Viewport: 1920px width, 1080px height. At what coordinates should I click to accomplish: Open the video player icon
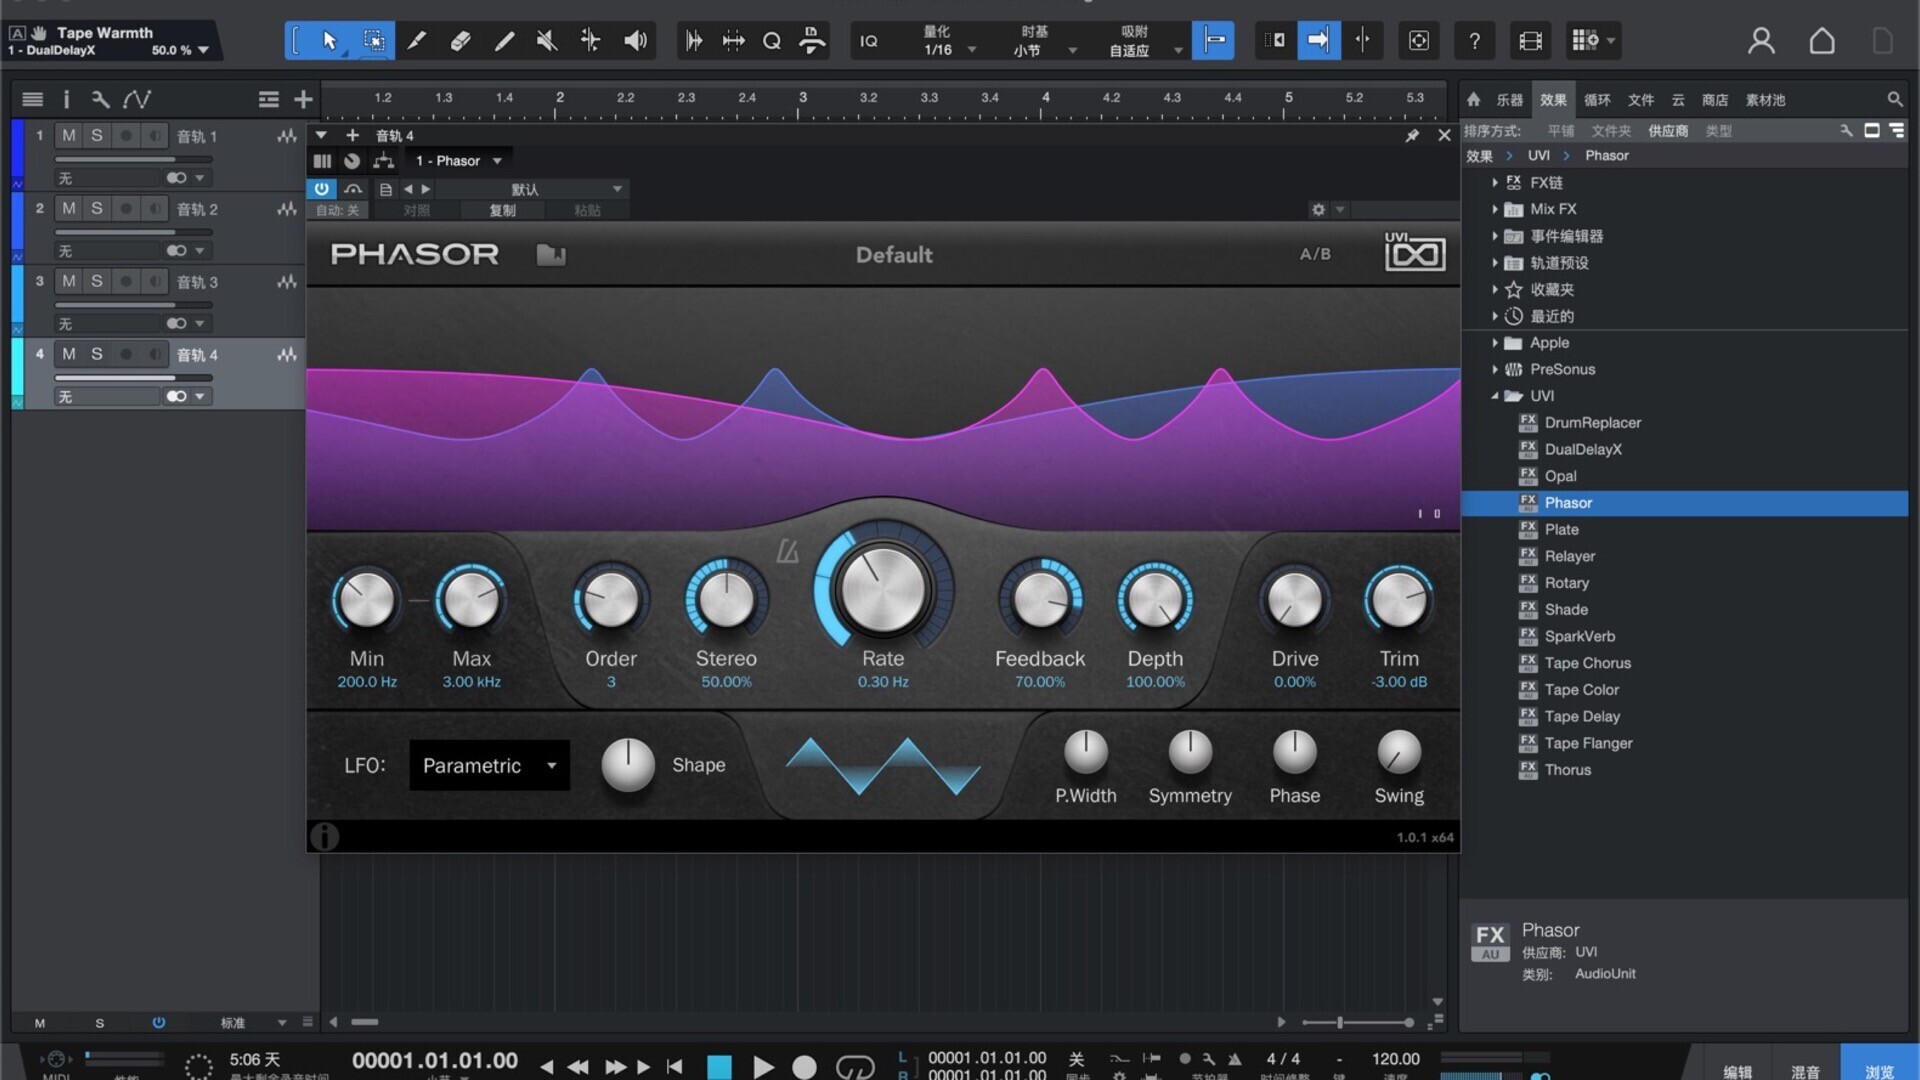pyautogui.click(x=1530, y=41)
